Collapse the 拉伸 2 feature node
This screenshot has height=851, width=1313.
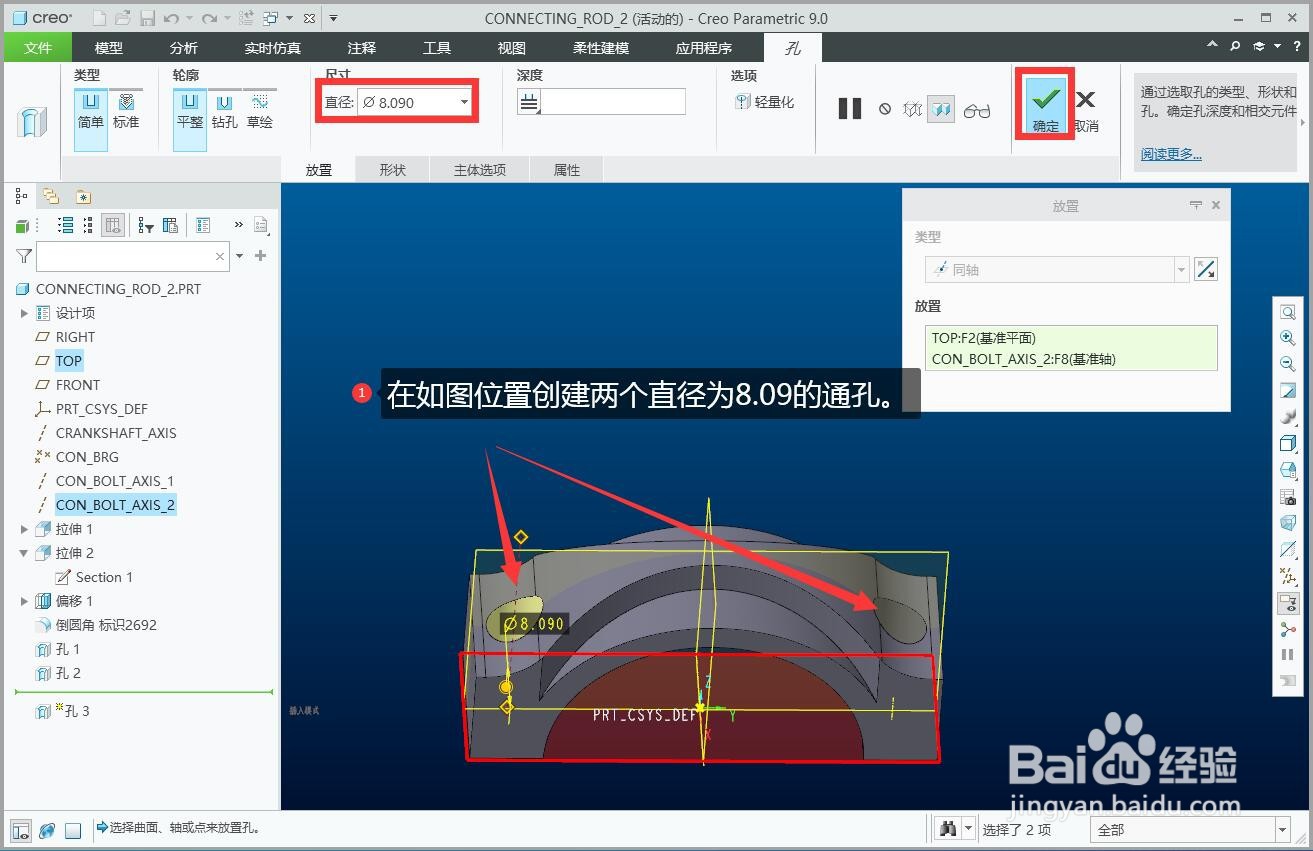[24, 553]
